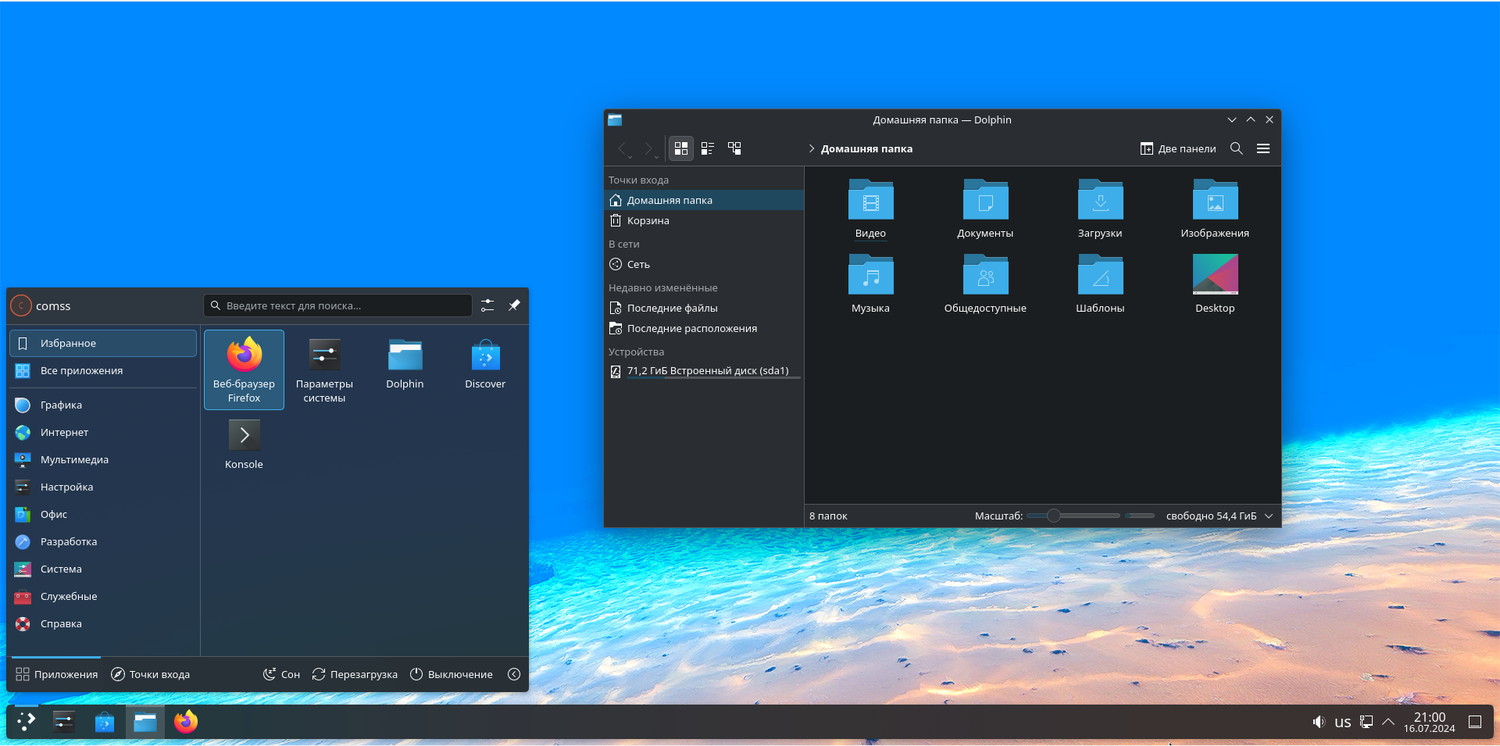This screenshot has height=746, width=1500.
Task: Open Последние расположения in sidebar
Action: tap(704, 328)
